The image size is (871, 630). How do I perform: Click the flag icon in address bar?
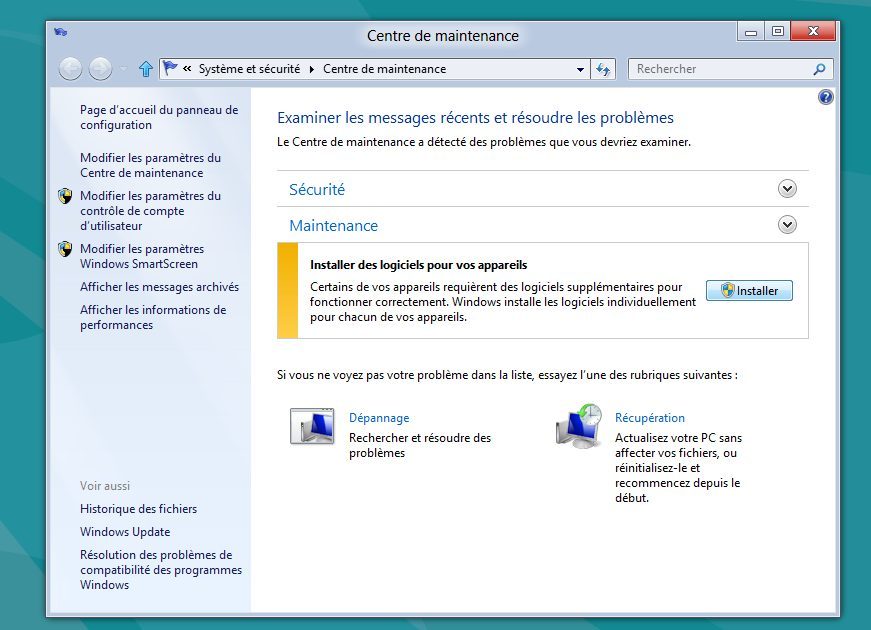pyautogui.click(x=170, y=68)
